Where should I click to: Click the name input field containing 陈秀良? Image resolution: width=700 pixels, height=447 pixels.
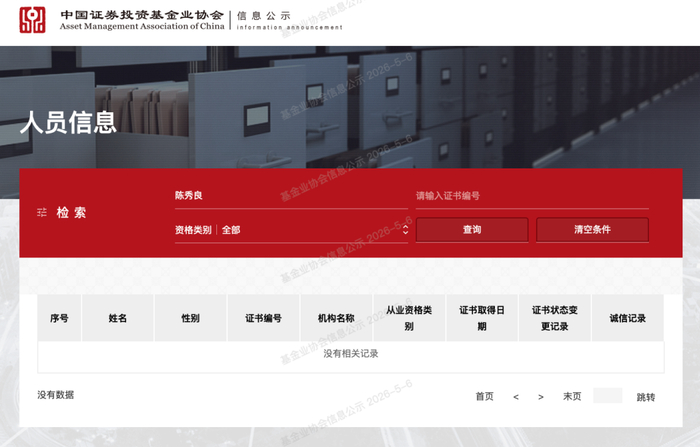(291, 196)
